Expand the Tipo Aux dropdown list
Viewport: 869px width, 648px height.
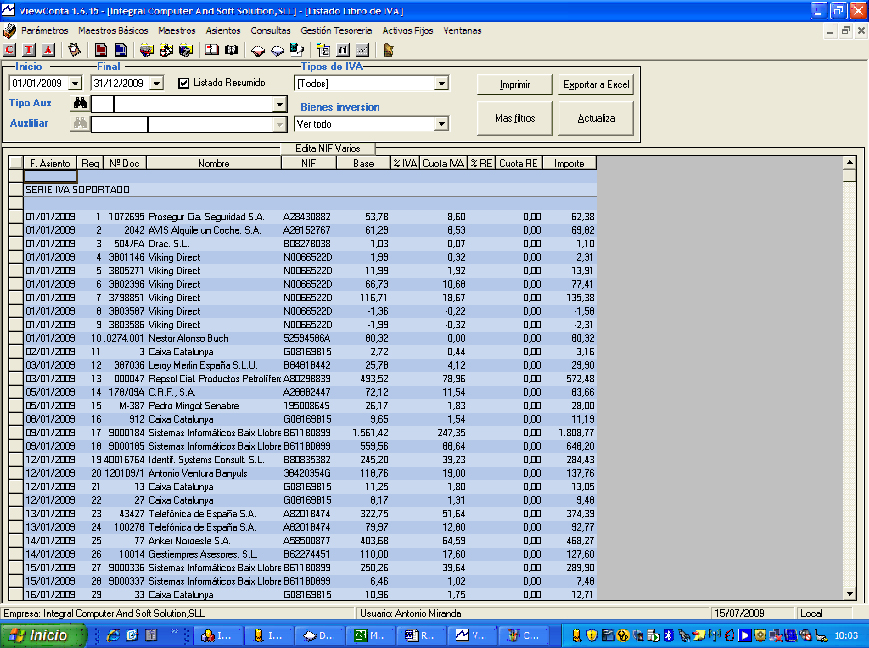279,104
